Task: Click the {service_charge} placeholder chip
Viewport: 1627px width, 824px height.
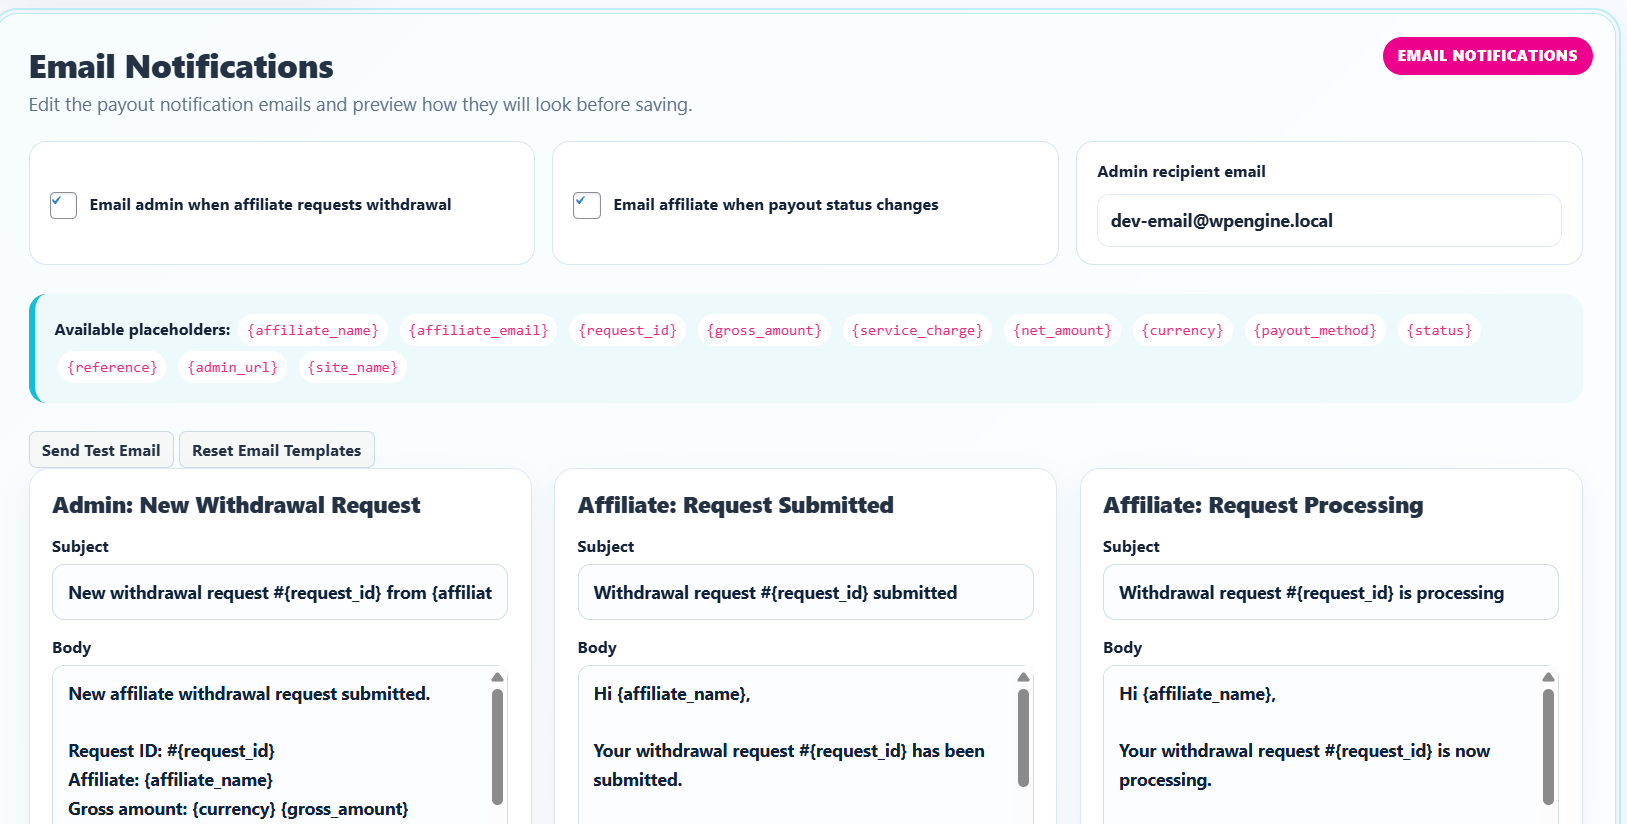Action: click(x=917, y=330)
